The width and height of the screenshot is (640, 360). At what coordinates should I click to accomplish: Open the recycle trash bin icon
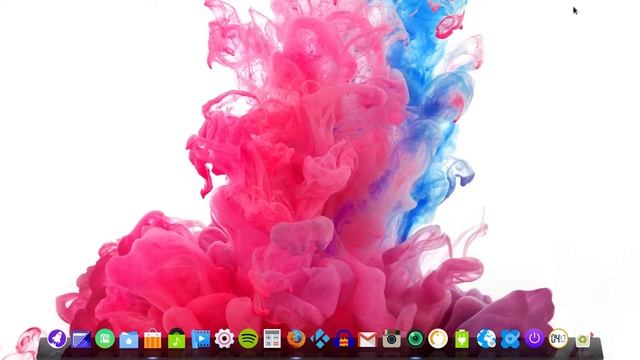pos(582,340)
